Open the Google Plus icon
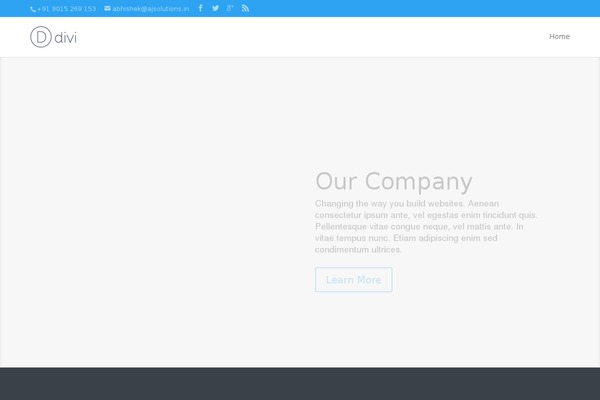The image size is (600, 400). [x=230, y=8]
